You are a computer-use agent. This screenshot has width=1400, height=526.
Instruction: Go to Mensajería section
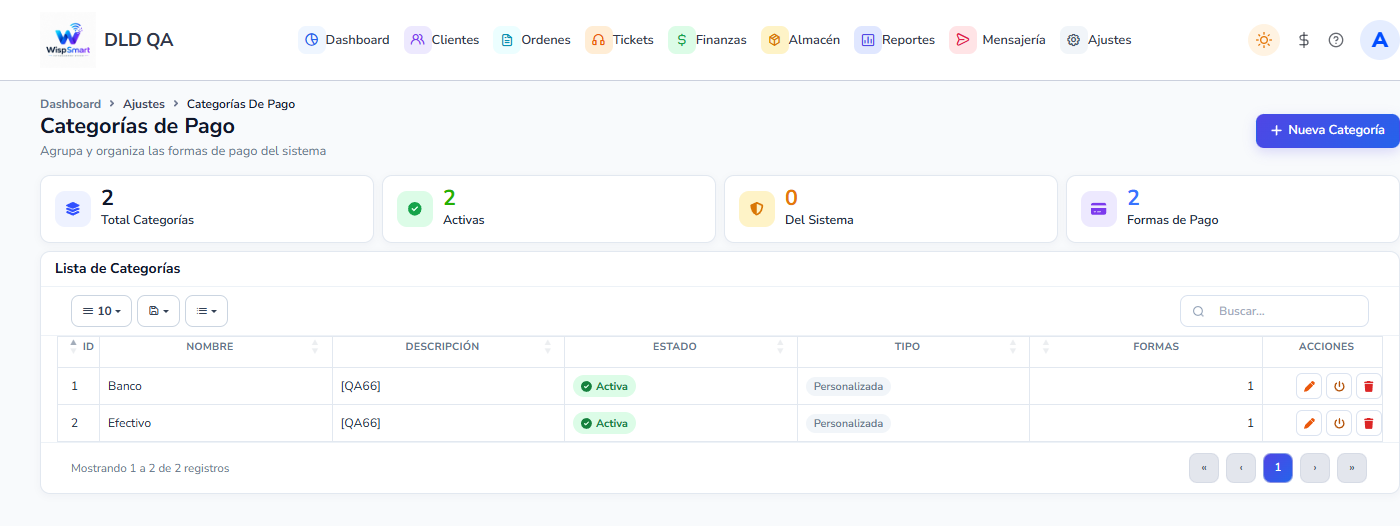pos(998,40)
